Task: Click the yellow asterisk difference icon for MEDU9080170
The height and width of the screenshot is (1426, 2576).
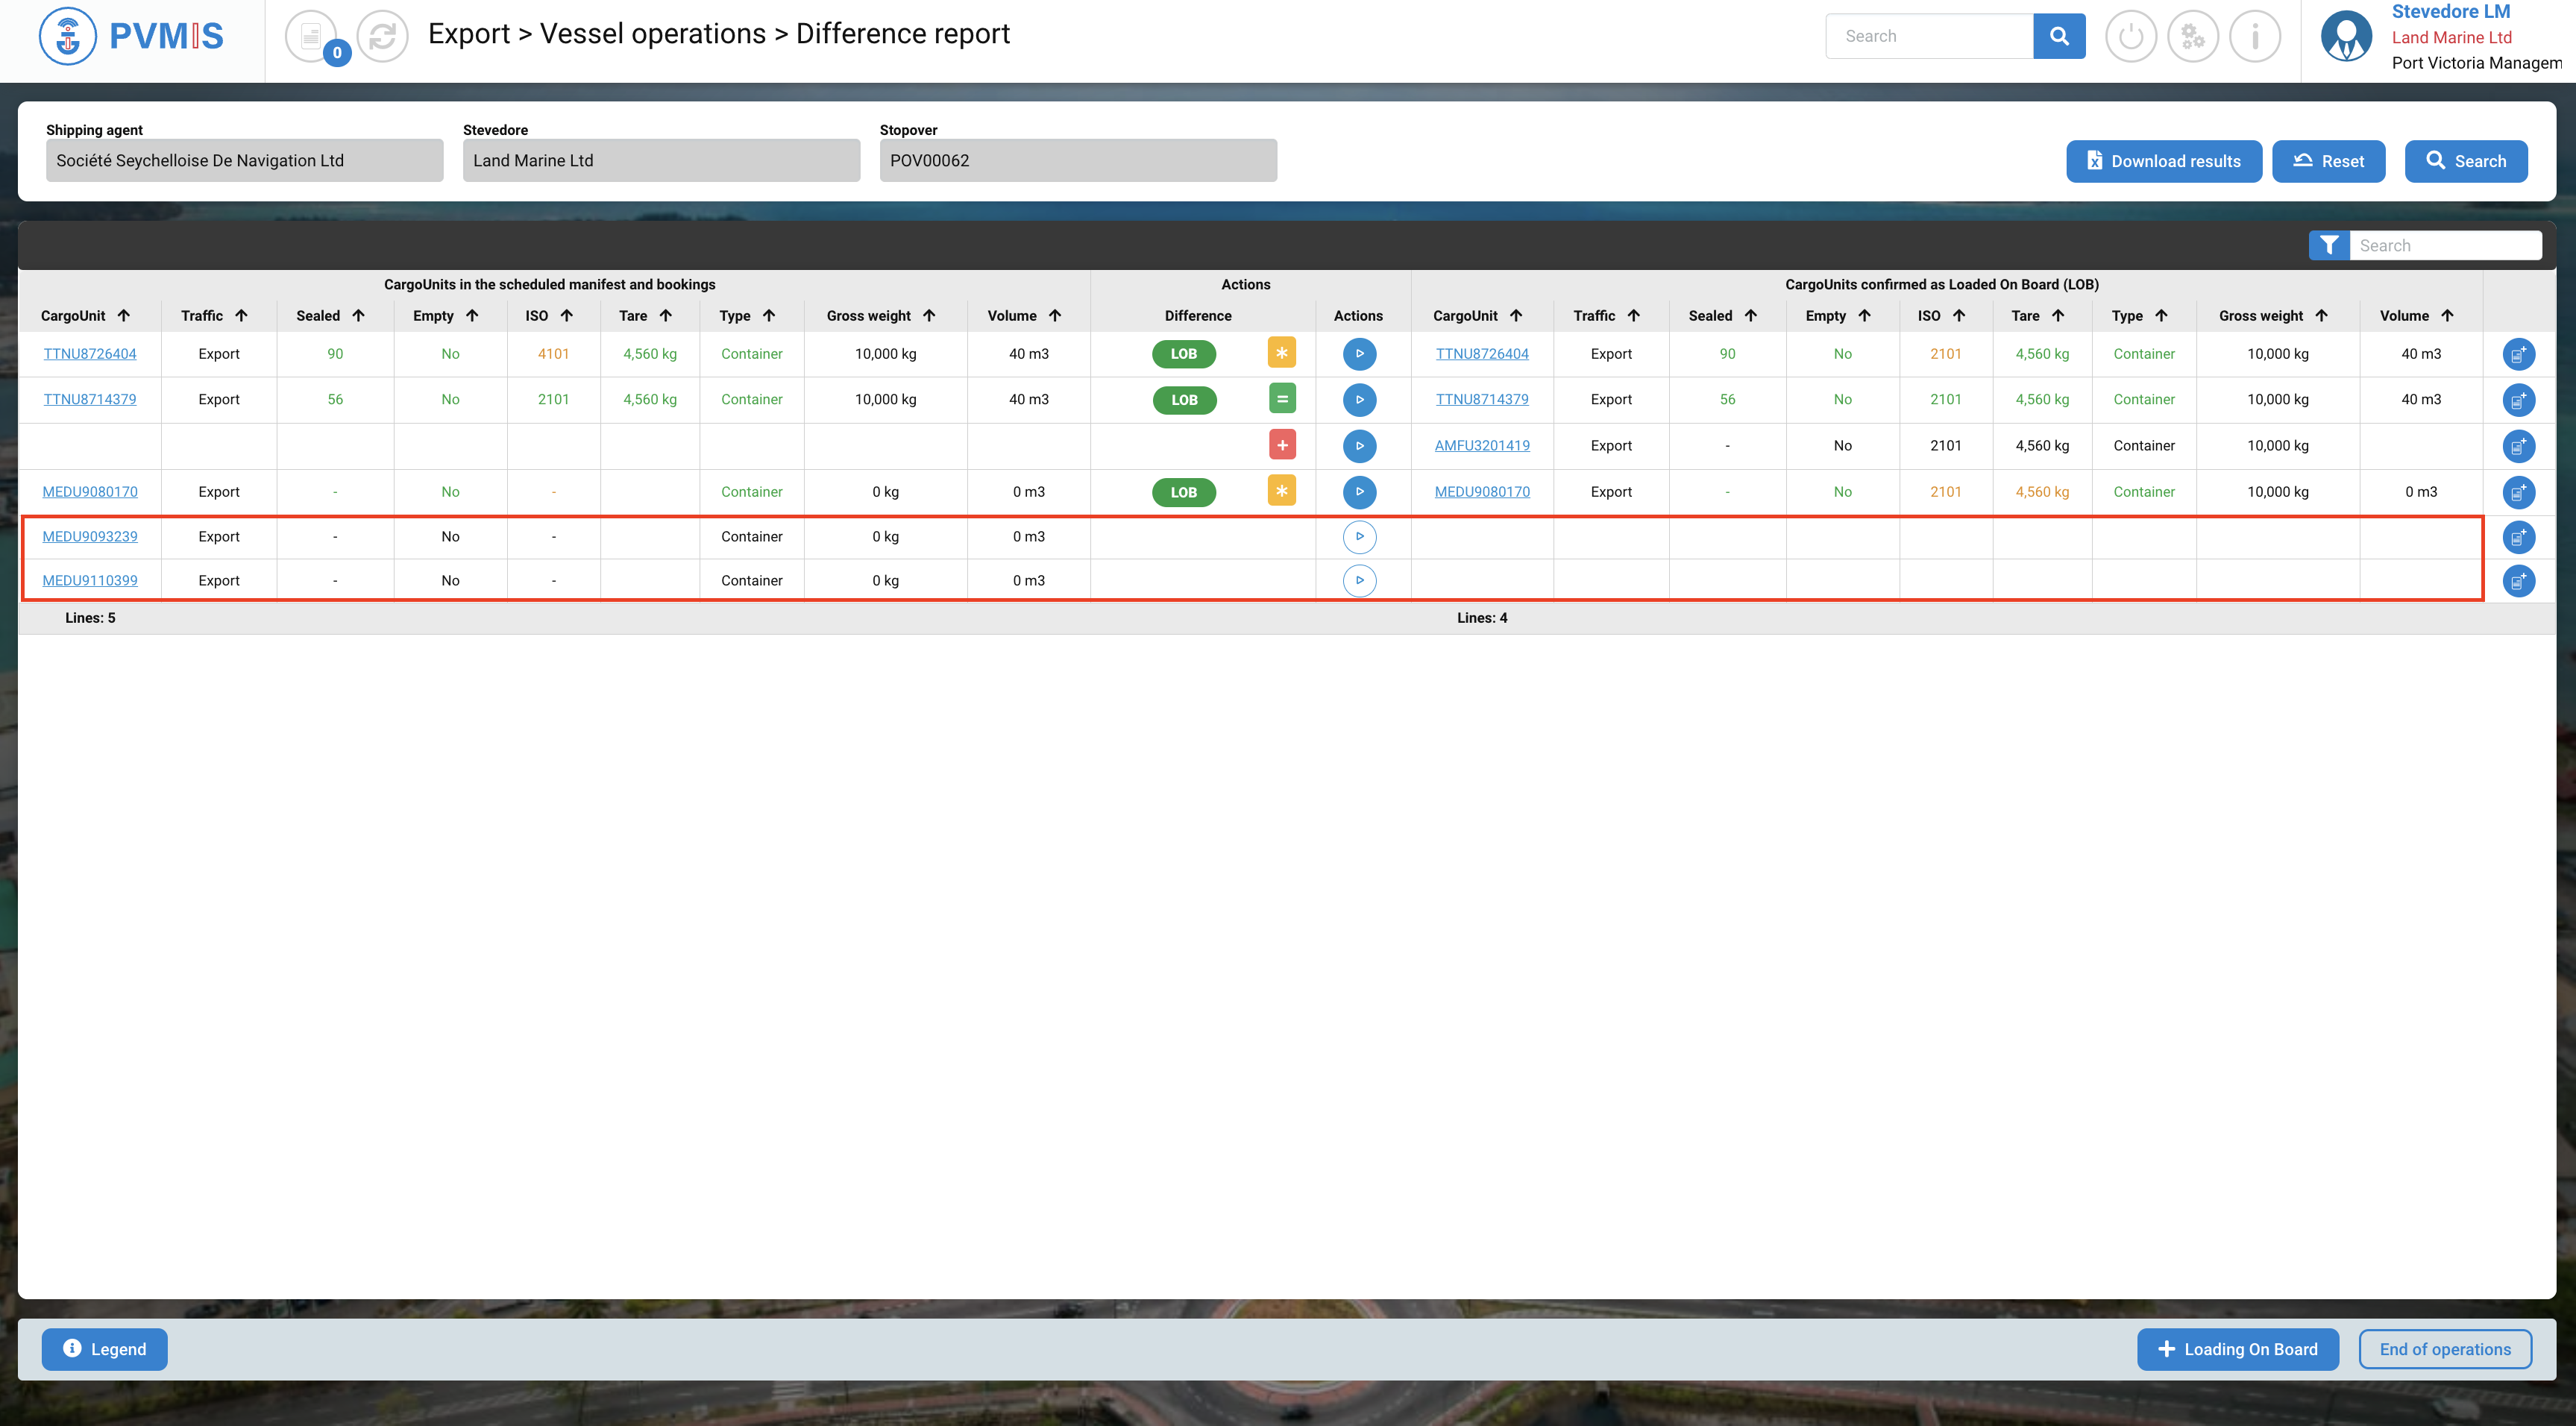Action: tap(1281, 491)
